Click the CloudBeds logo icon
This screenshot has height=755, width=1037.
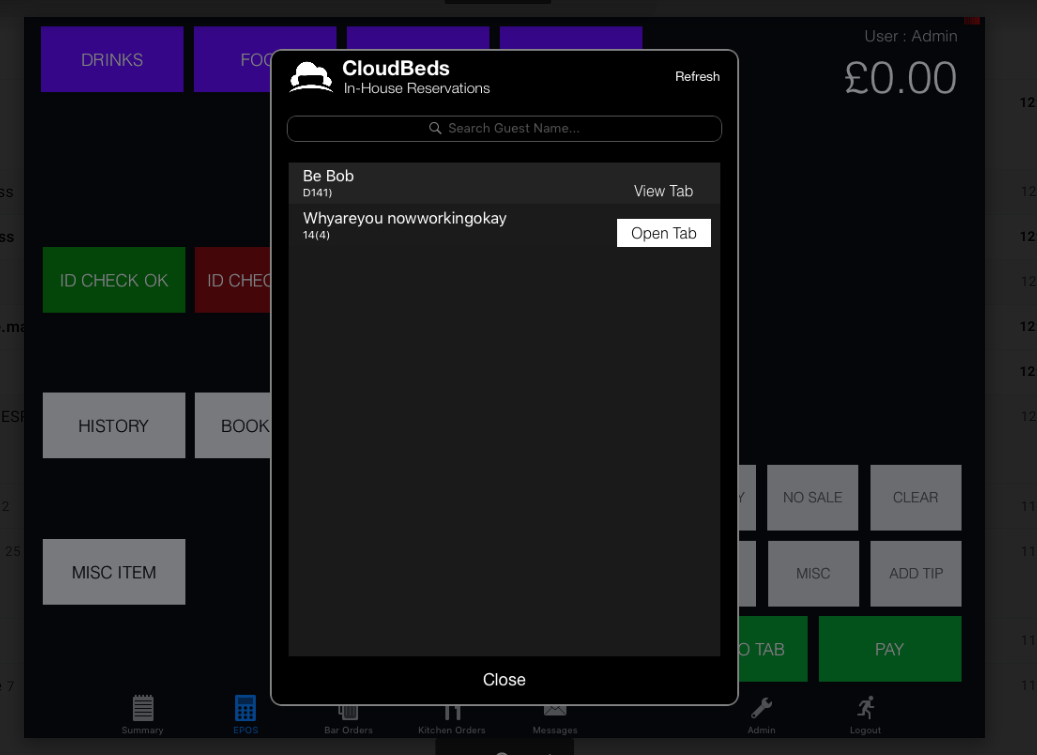click(x=310, y=77)
